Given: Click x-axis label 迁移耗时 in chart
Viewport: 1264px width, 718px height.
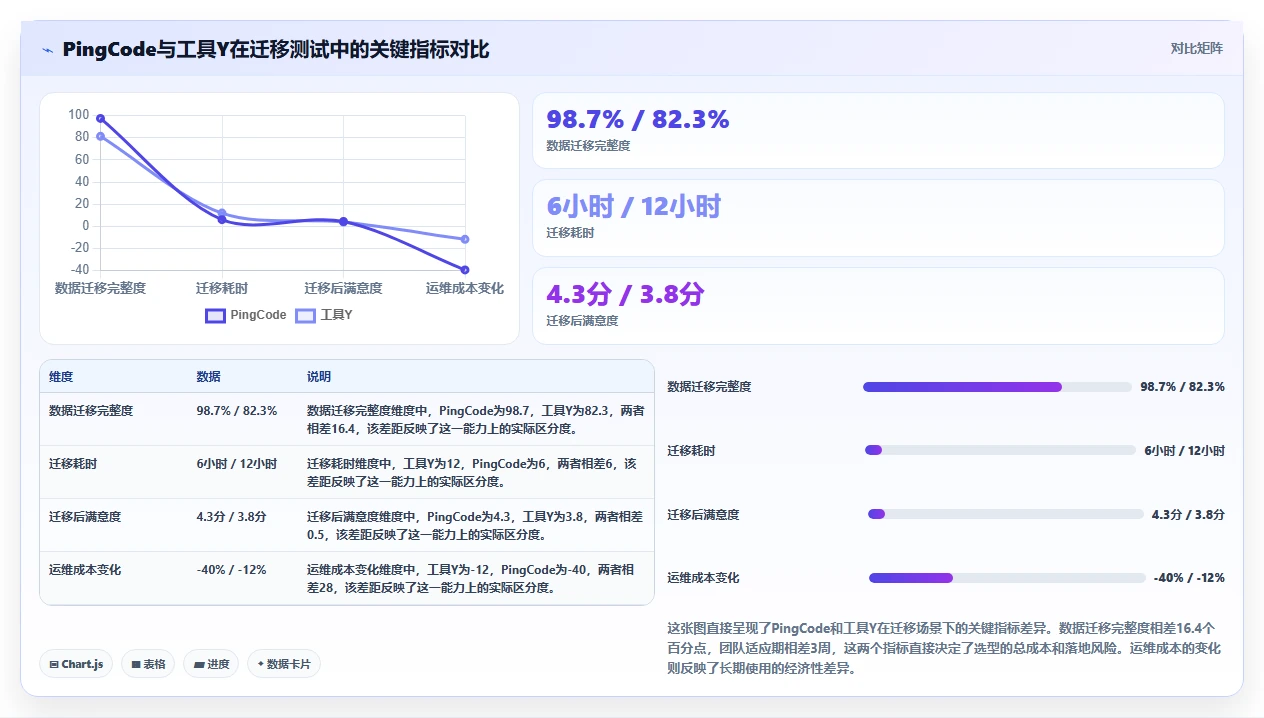Looking at the screenshot, I should point(222,288).
